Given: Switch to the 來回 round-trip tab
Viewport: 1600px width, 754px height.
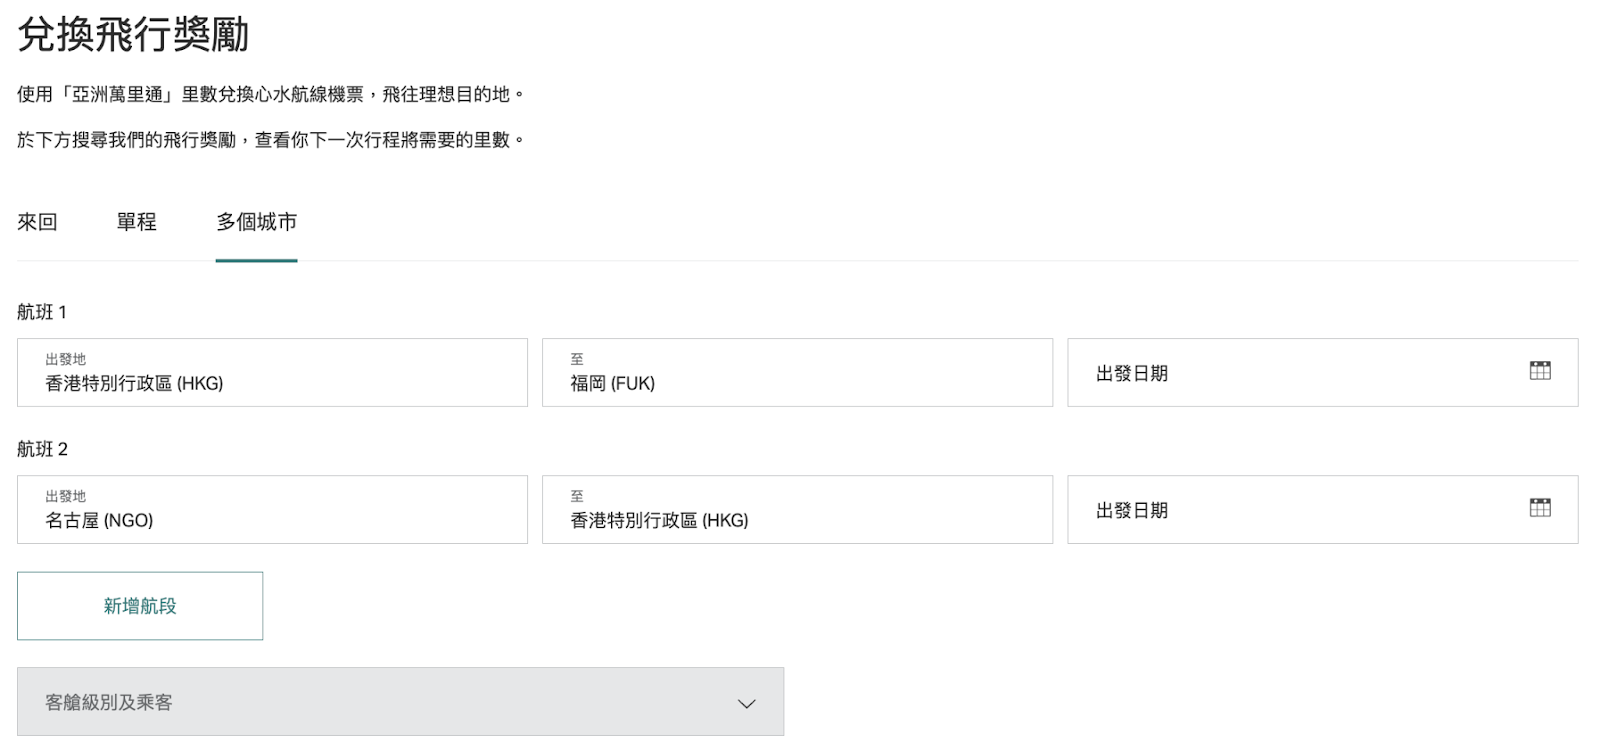Looking at the screenshot, I should tap(37, 222).
